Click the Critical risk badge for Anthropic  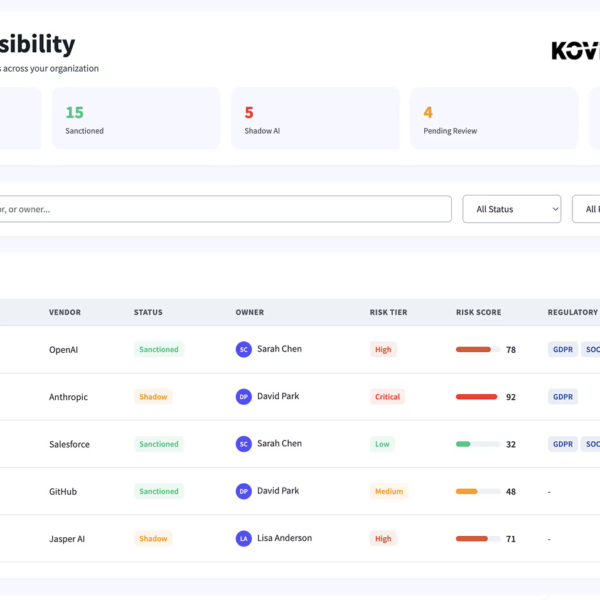pyautogui.click(x=387, y=397)
